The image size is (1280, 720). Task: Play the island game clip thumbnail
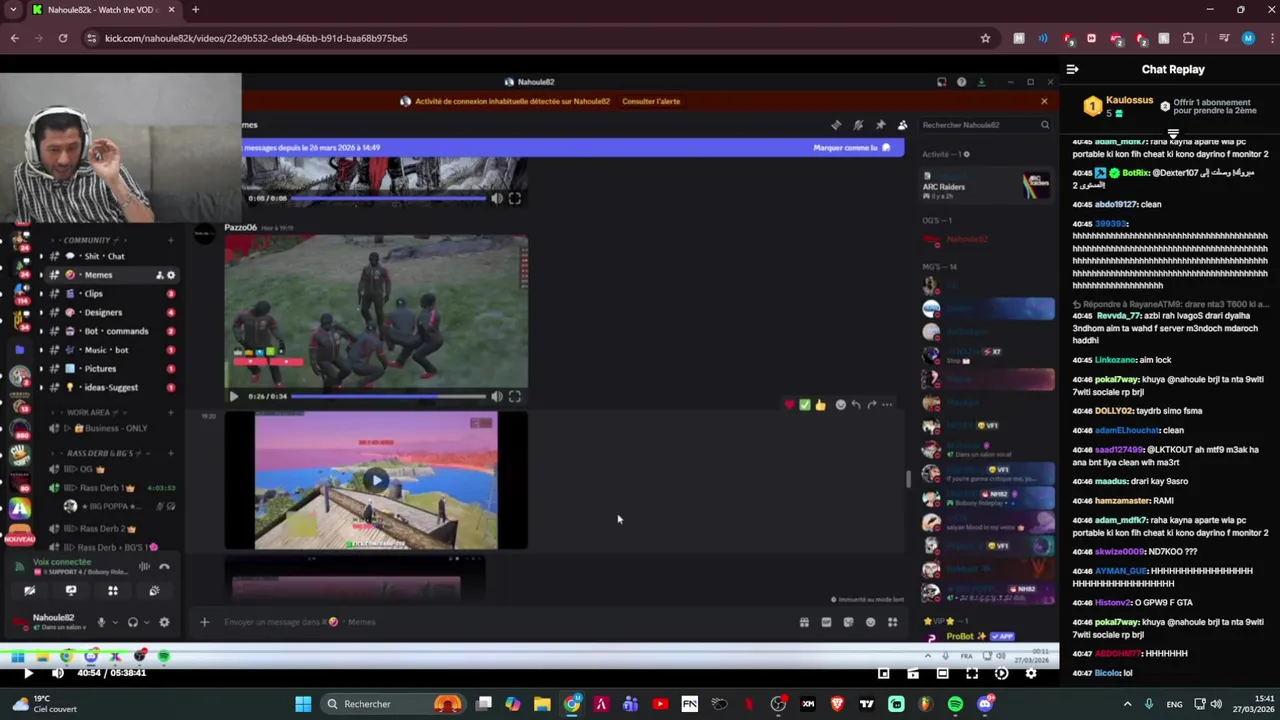click(376, 481)
